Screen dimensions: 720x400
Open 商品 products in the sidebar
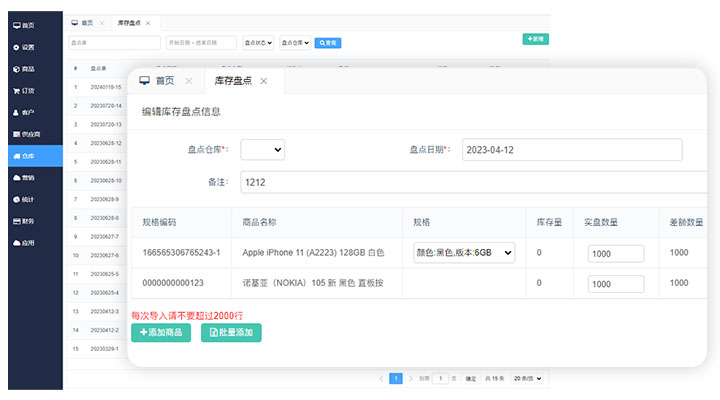tap(28, 69)
